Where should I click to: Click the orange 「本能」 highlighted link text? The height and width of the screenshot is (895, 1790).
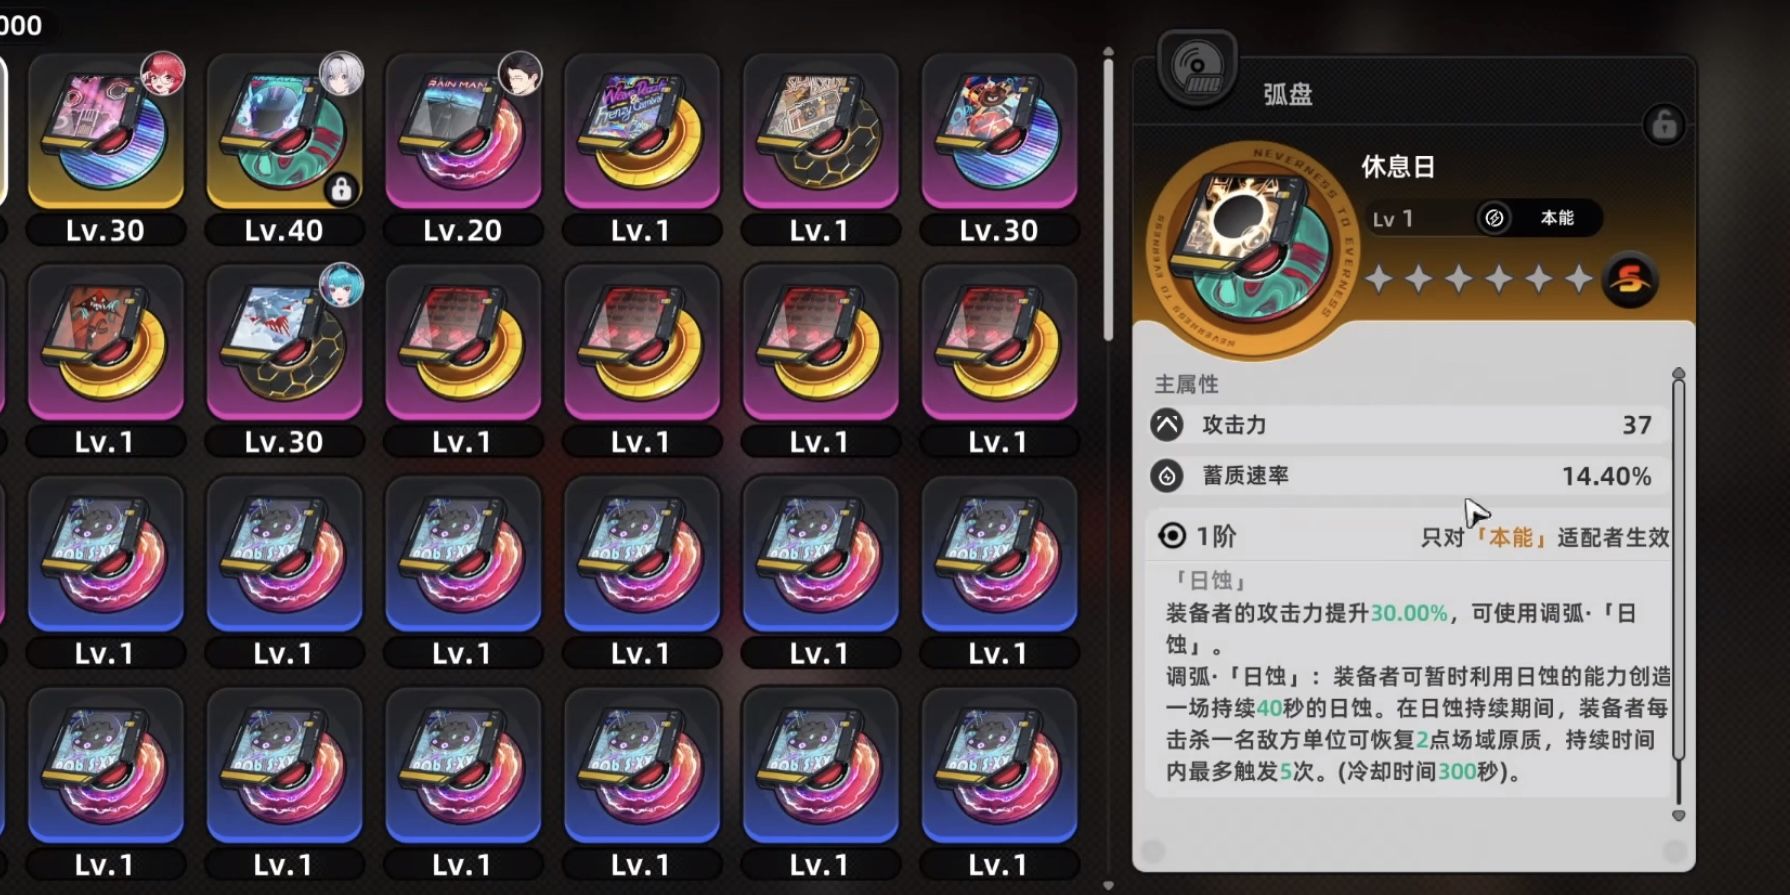point(1510,537)
